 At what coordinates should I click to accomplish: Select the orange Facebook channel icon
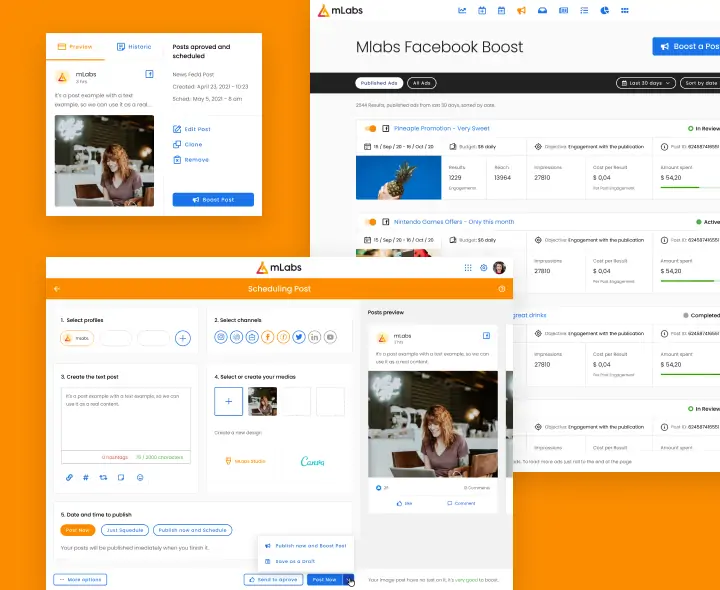[268, 337]
